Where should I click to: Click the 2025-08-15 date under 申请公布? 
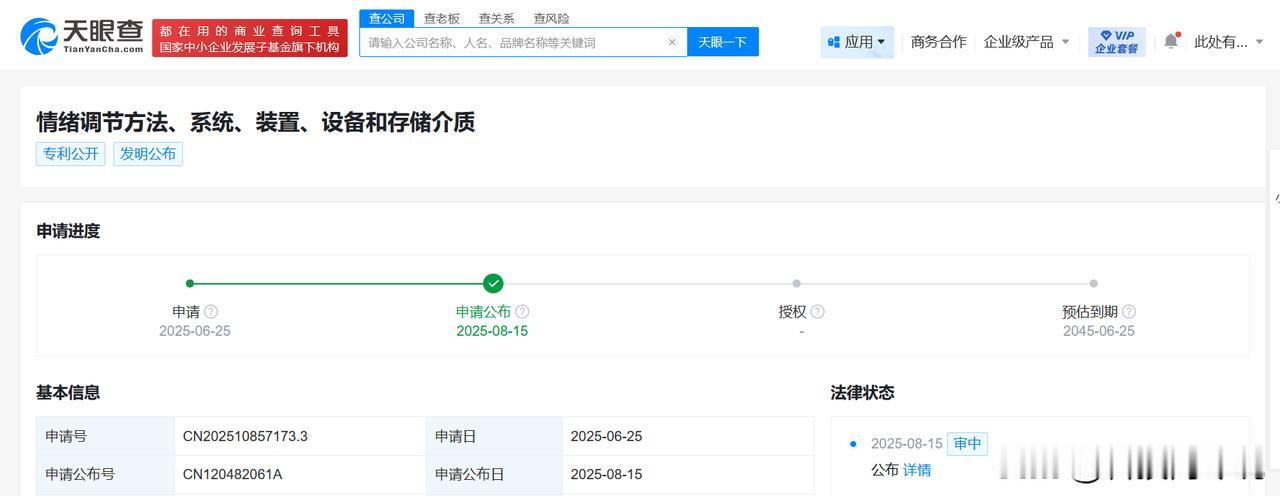(492, 331)
